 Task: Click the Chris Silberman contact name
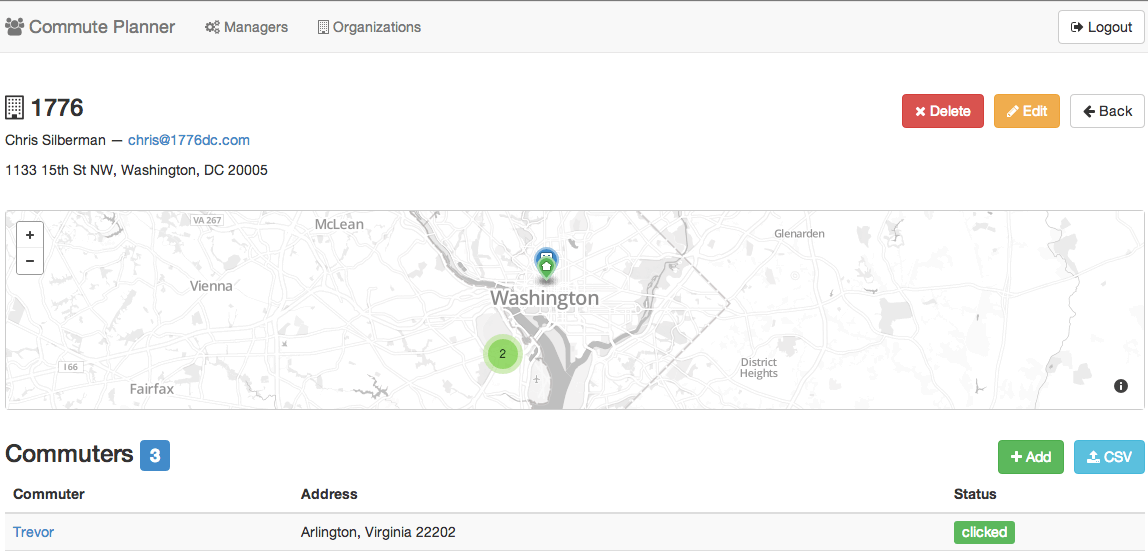pyautogui.click(x=55, y=140)
